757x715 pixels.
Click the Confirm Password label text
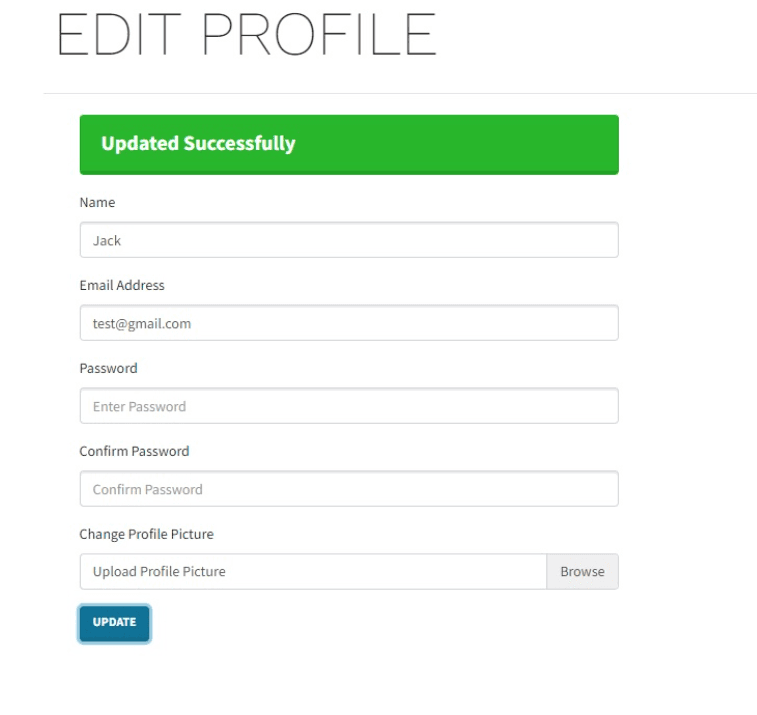(134, 451)
